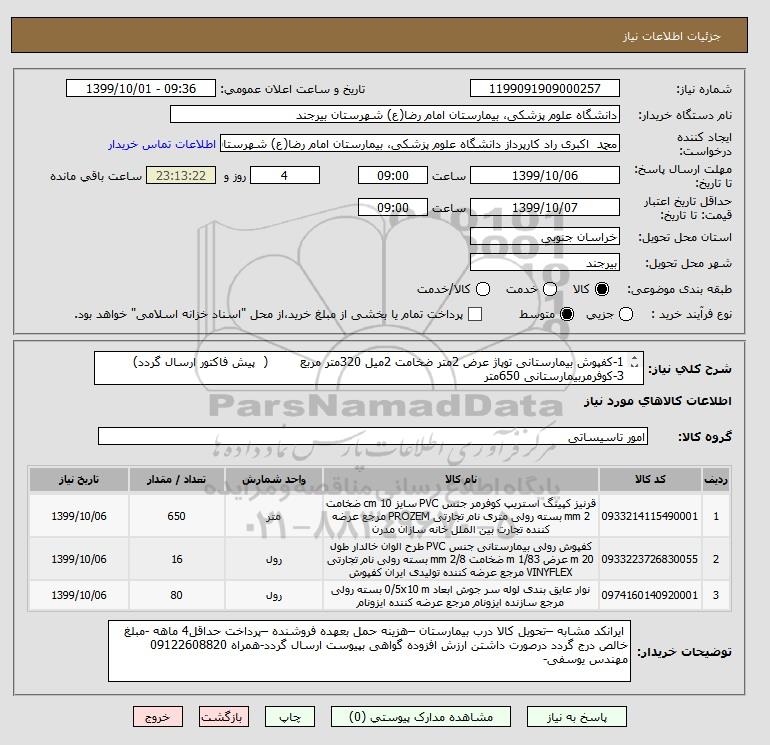
Task: Select the خدمت radio button
Action: (550, 289)
